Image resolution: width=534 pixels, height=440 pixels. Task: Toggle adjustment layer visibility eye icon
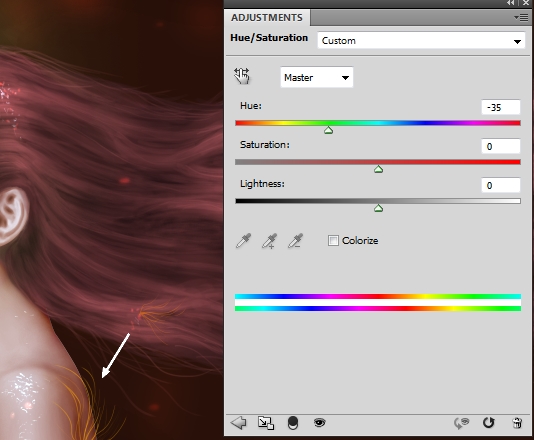point(319,423)
